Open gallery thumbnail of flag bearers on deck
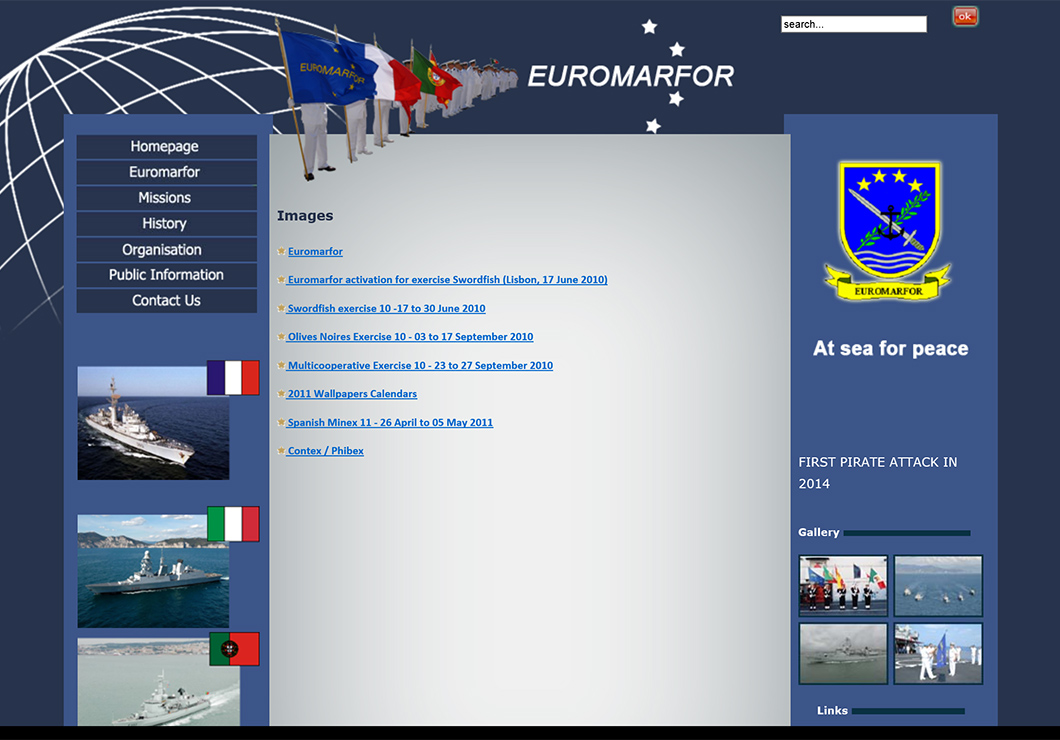1060x740 pixels. [843, 586]
